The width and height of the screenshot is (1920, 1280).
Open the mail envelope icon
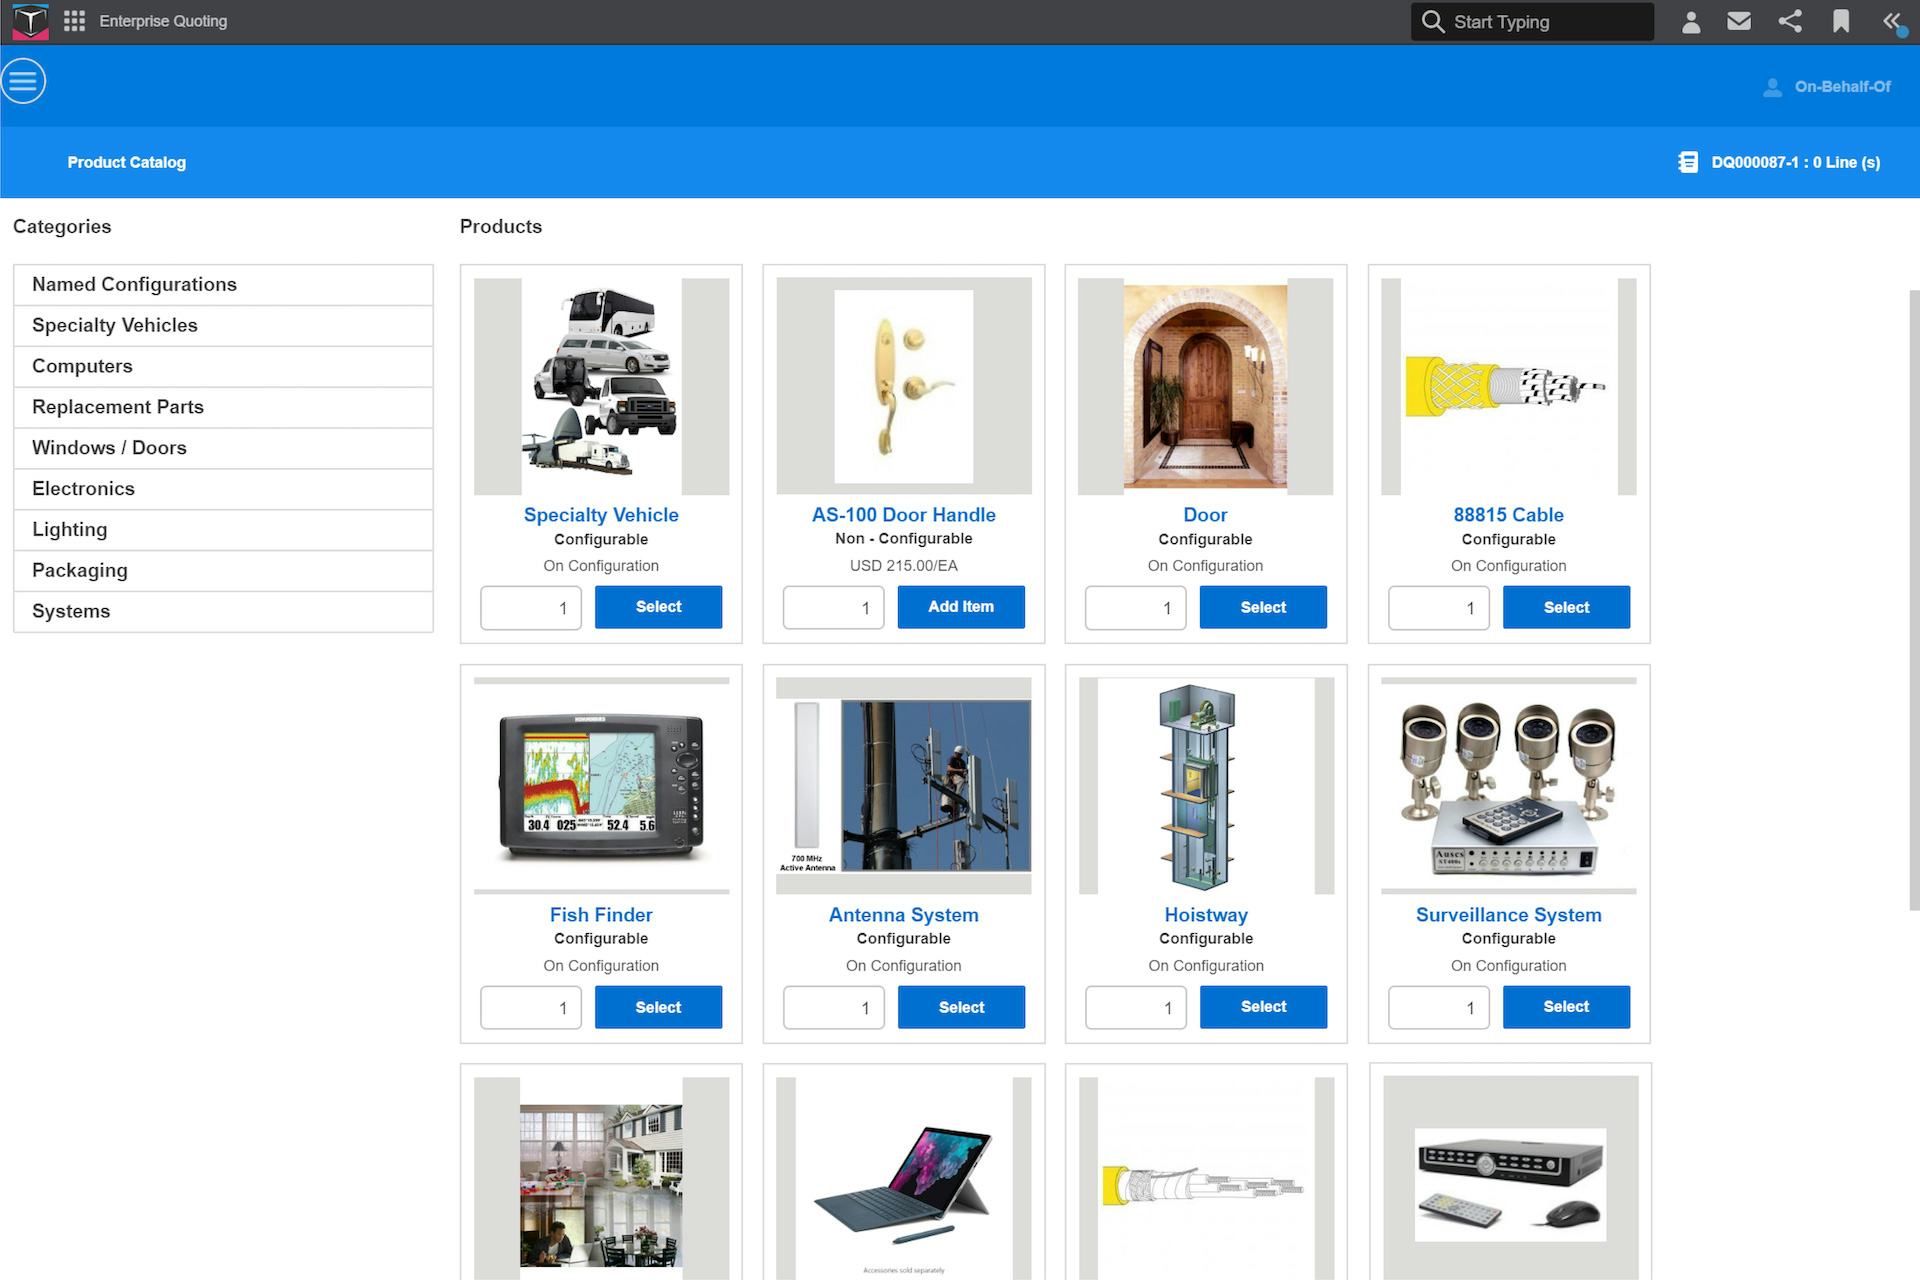(x=1739, y=21)
